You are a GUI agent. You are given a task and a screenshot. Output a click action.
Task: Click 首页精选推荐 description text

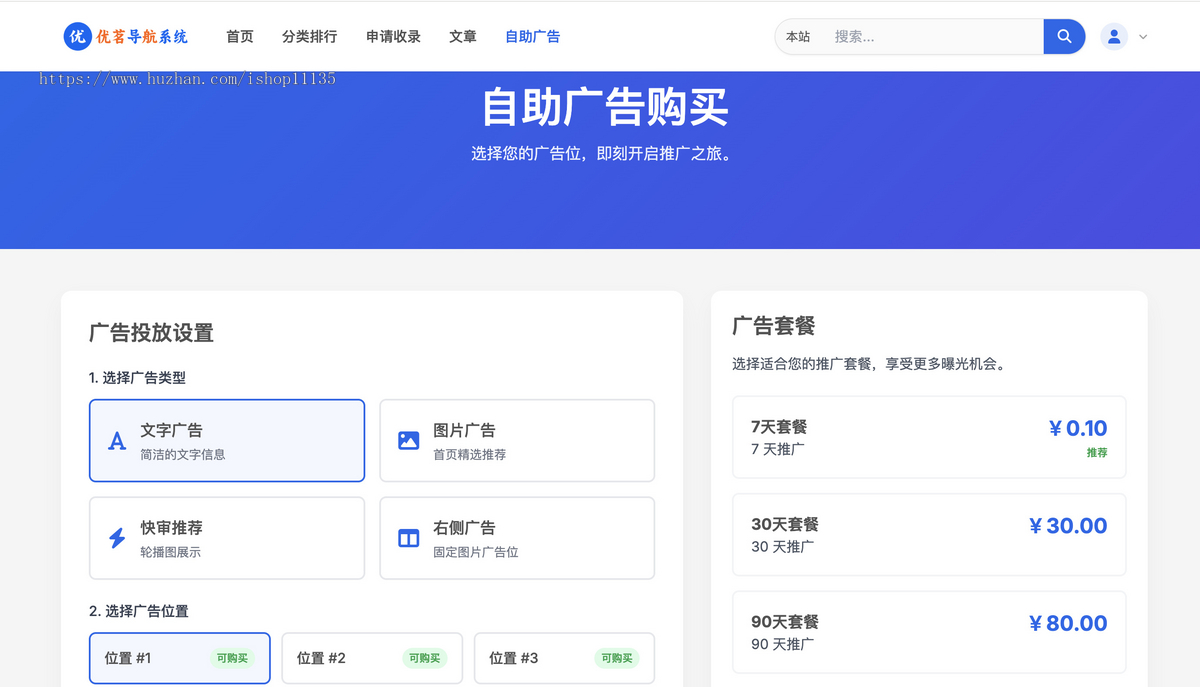[x=470, y=454]
